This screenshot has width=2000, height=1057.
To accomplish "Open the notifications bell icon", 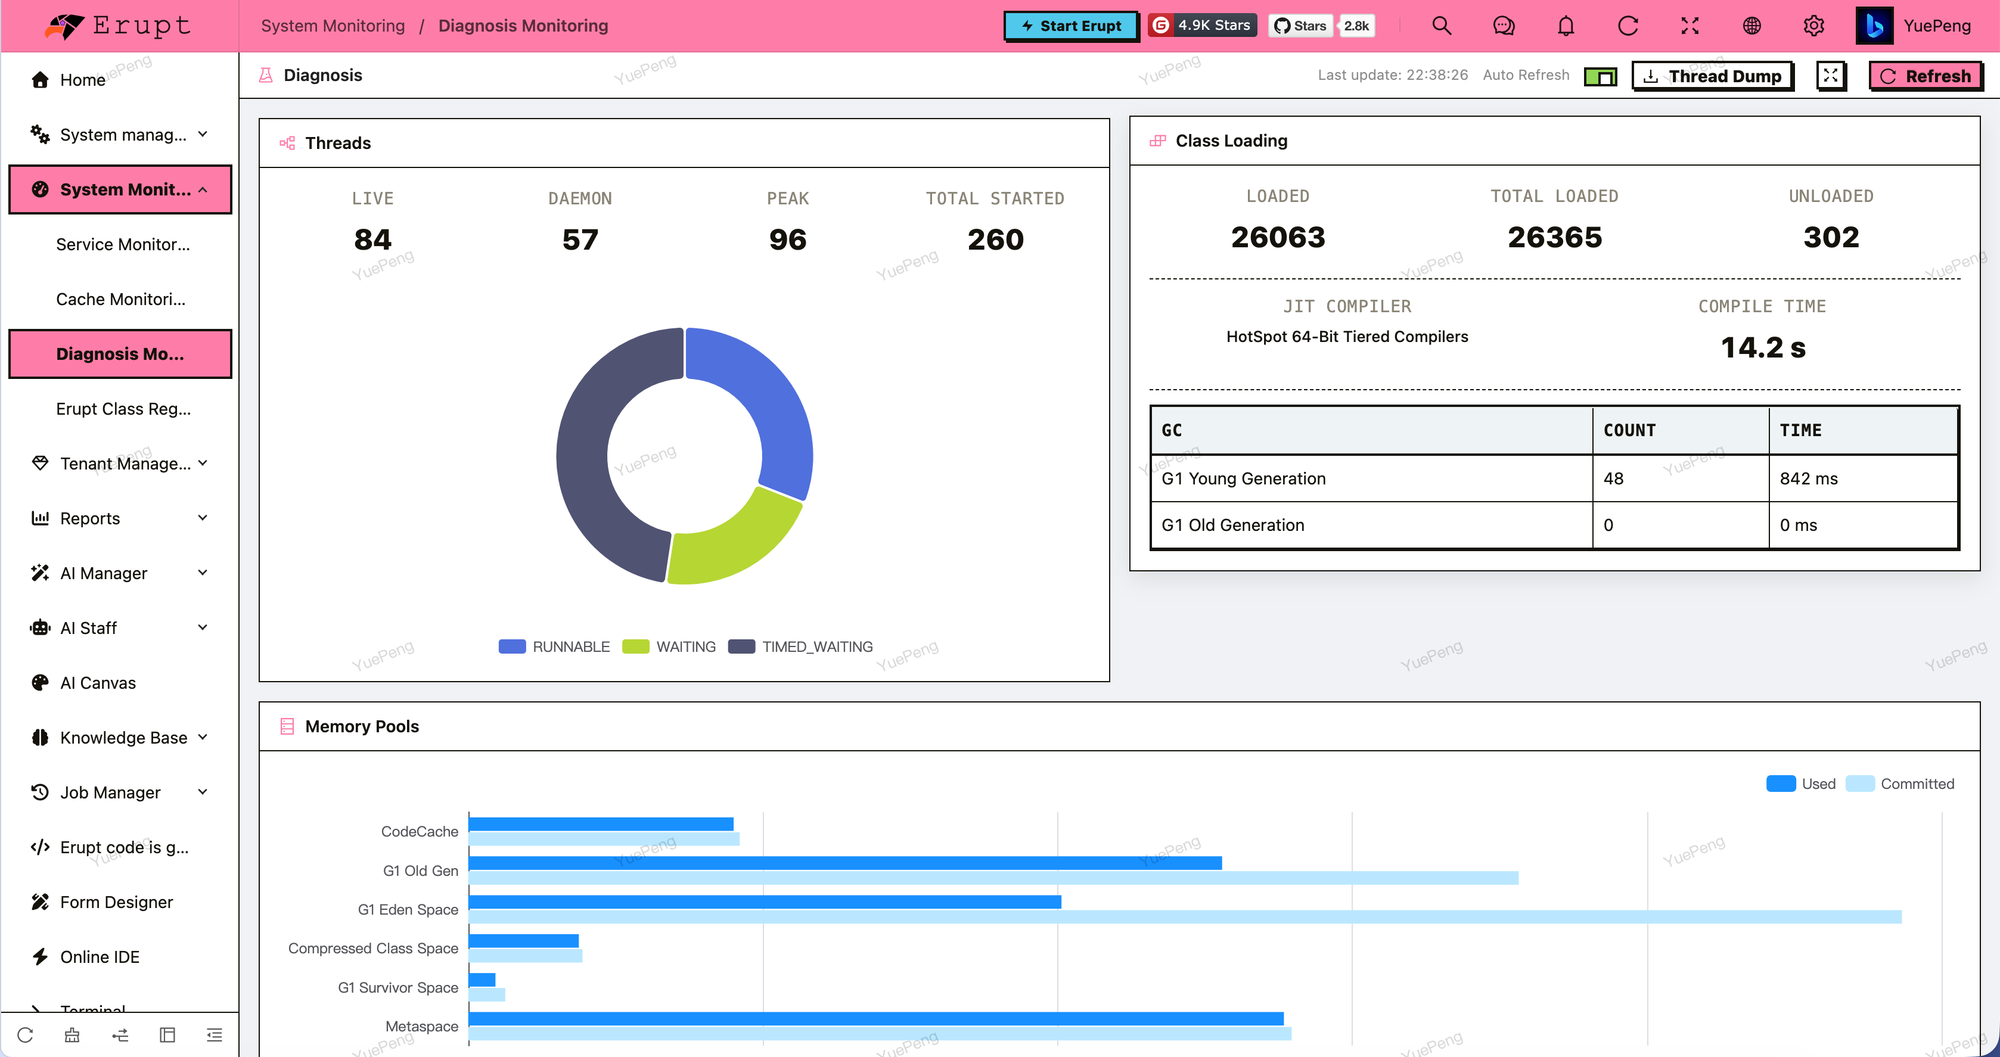I will click(1566, 26).
